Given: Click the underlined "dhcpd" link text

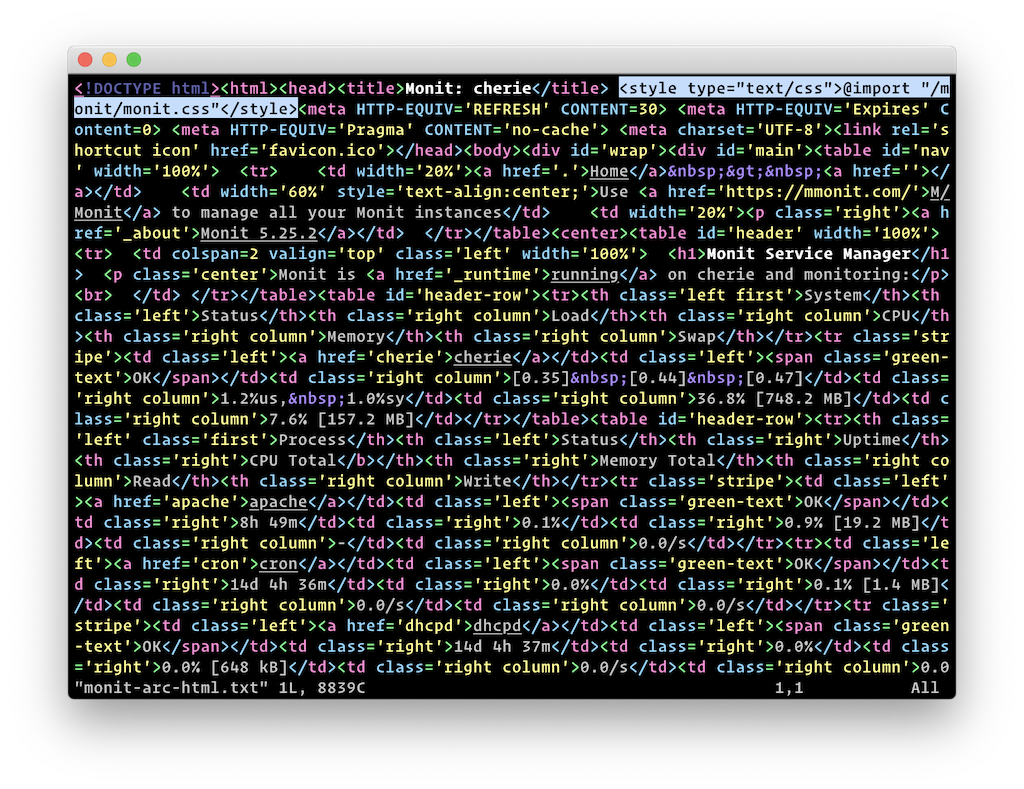Looking at the screenshot, I should coord(498,626).
